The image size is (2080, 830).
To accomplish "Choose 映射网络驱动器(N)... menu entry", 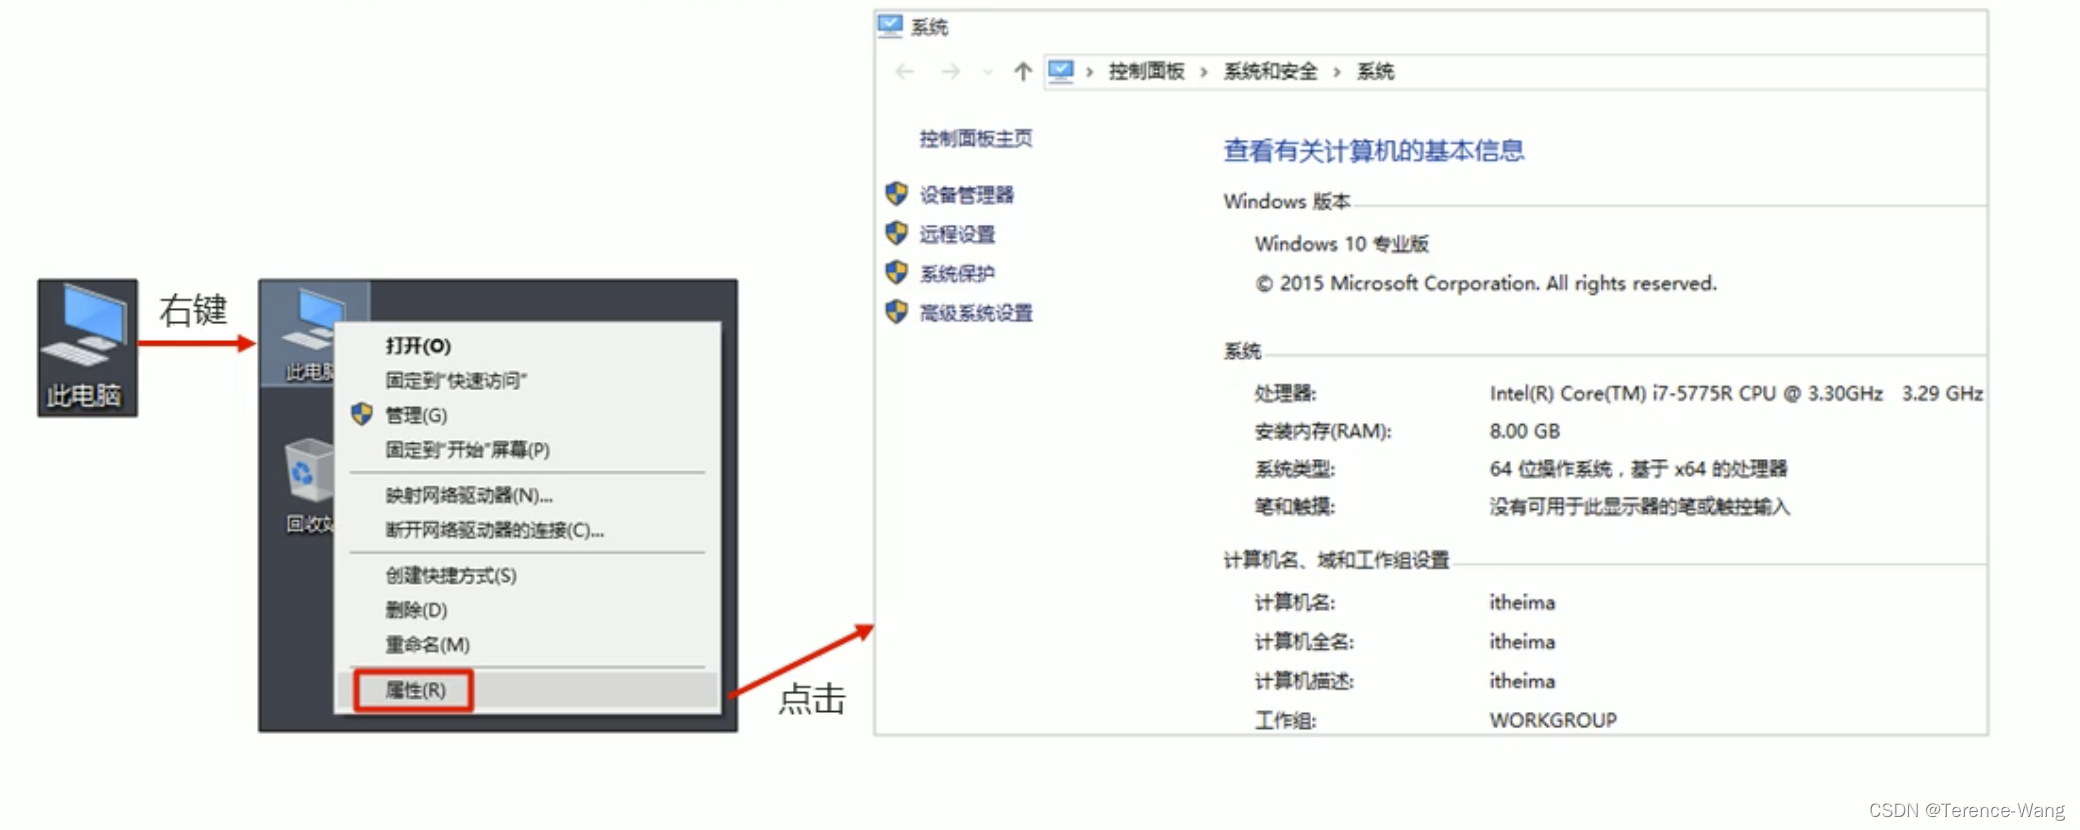I will 469,495.
